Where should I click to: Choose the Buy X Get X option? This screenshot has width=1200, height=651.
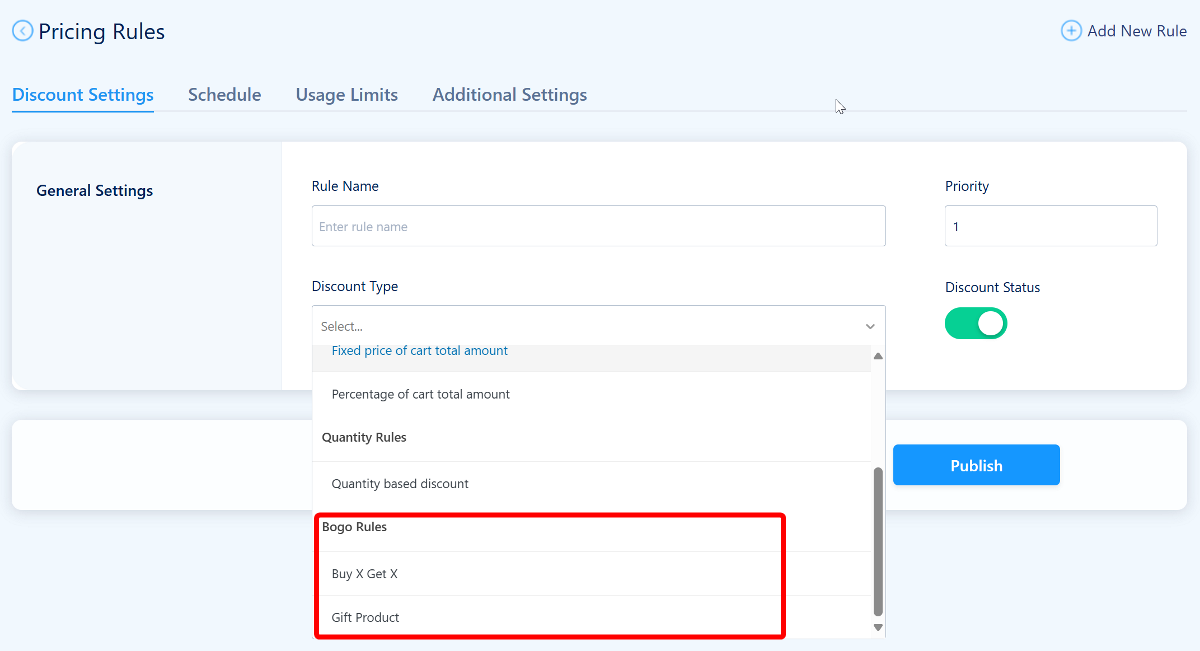(365, 574)
